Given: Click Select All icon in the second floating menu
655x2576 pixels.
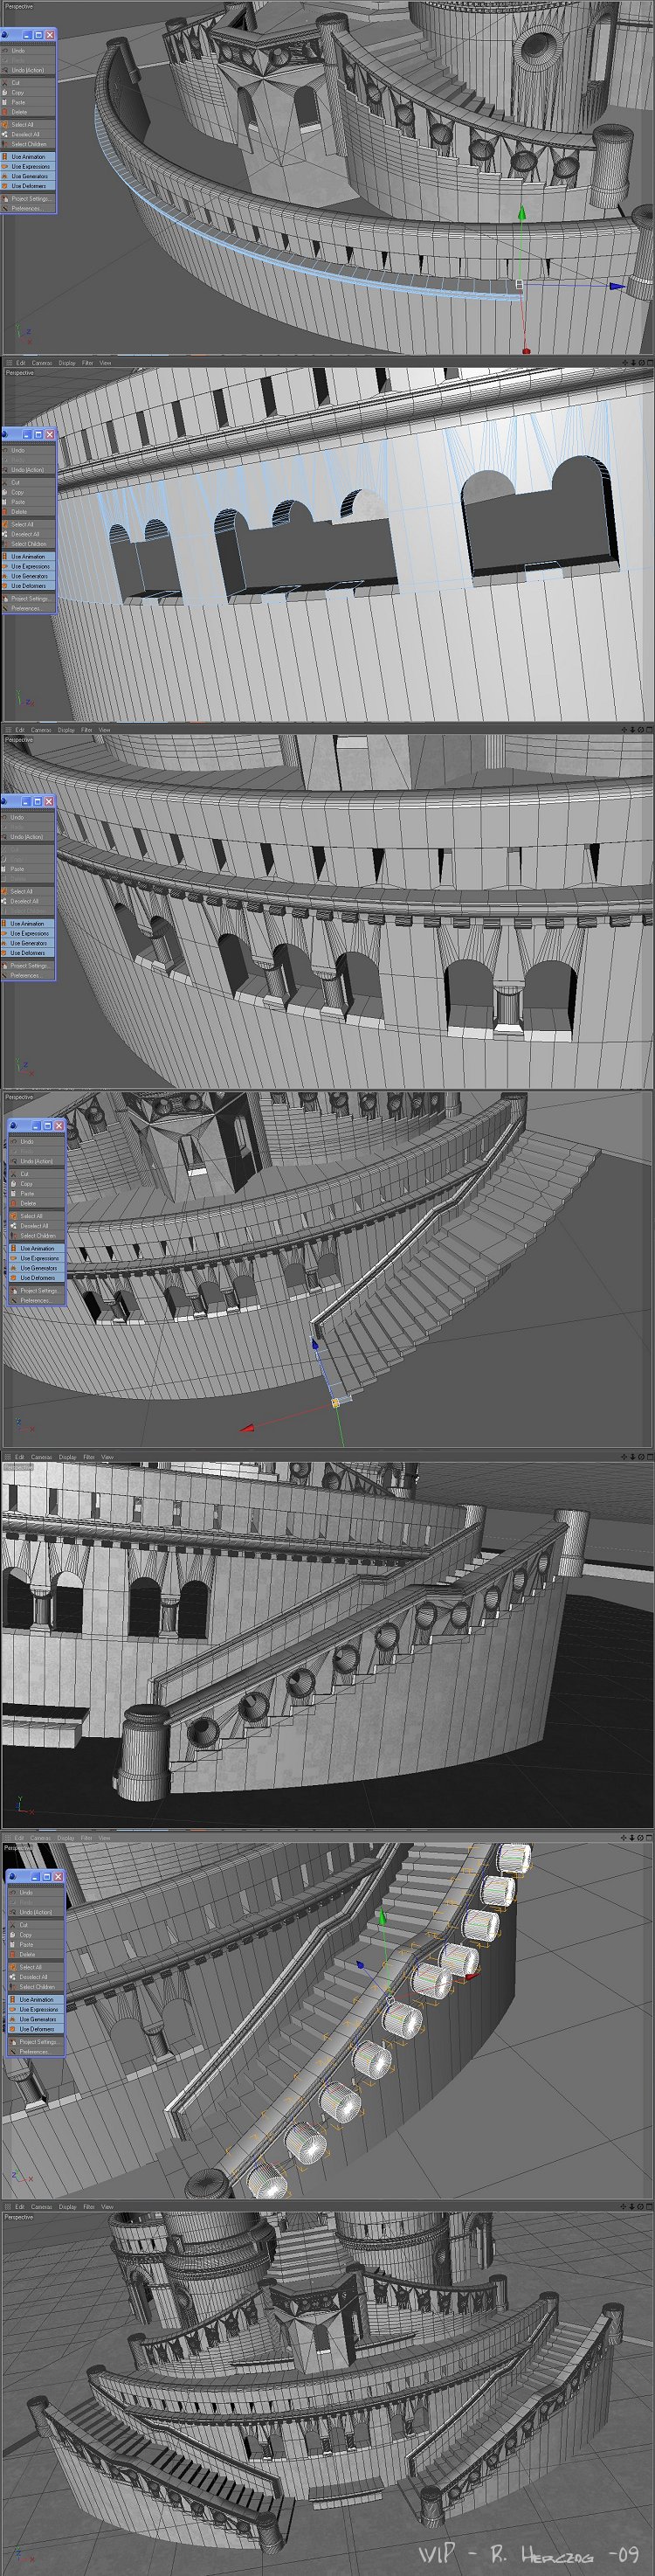Looking at the screenshot, I should [x=5, y=524].
